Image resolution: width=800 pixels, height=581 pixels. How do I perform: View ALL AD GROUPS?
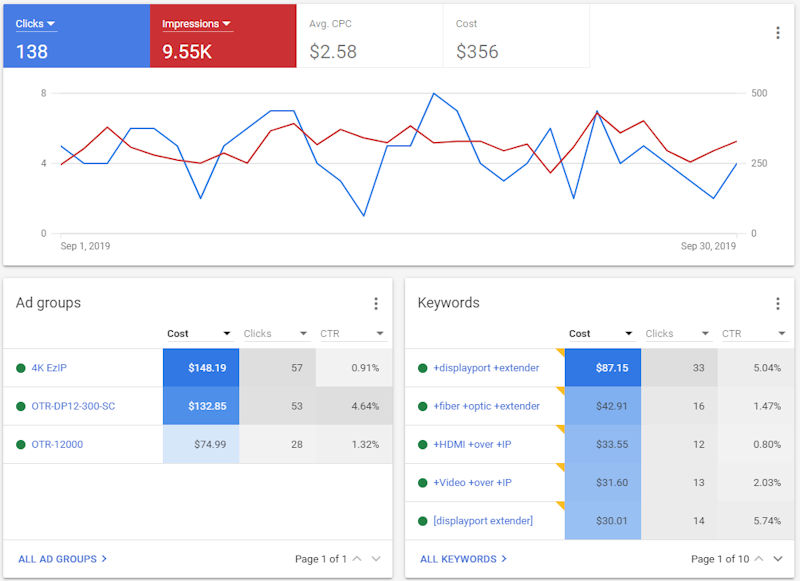click(x=62, y=559)
